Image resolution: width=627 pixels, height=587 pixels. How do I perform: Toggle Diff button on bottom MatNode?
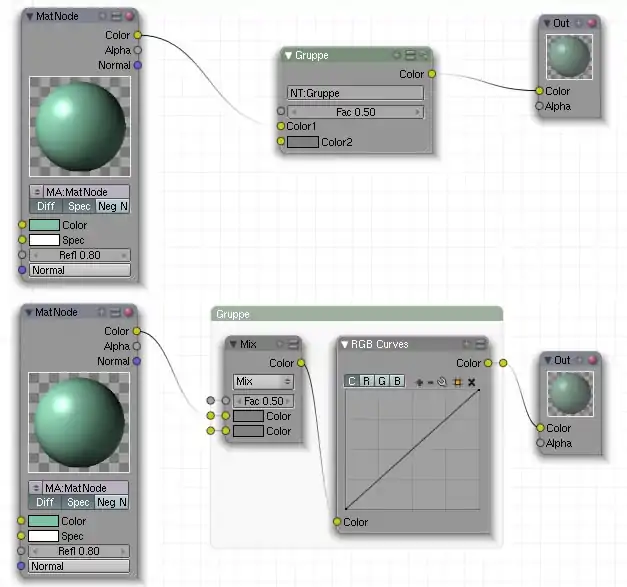[x=45, y=502]
